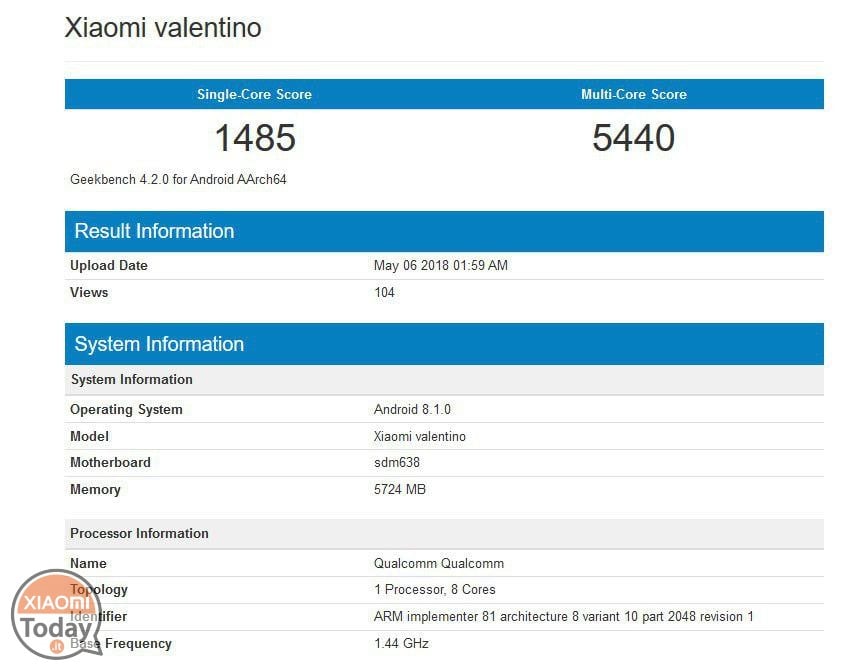Viewport: 855px width, 671px height.
Task: Click the motherboard value sdm638
Action: 397,463
